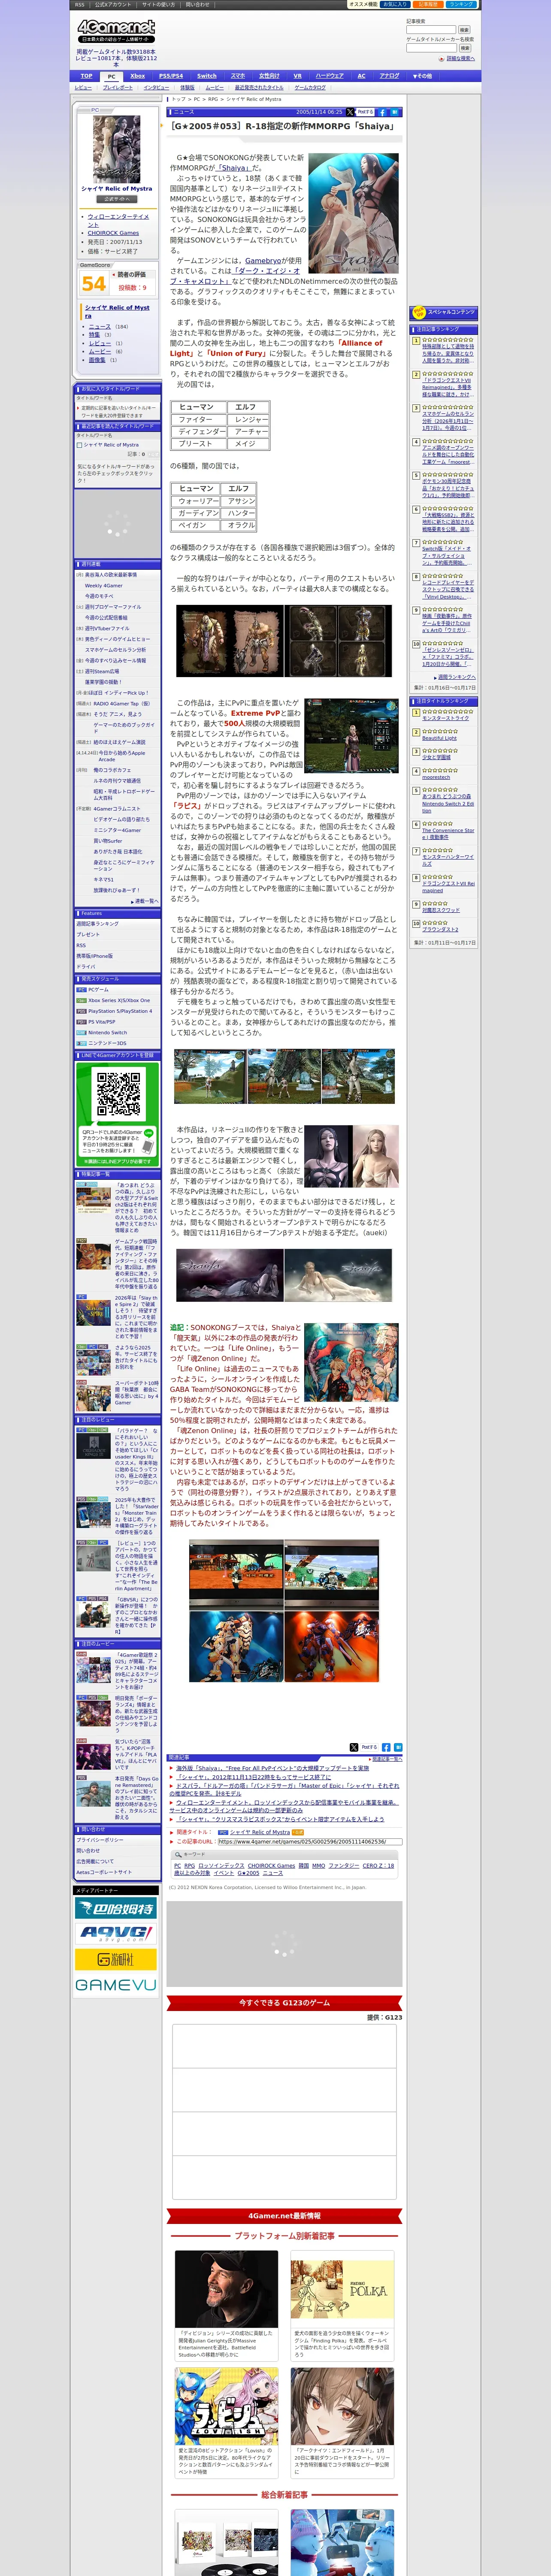Open the robot concept art thumbnail
Viewport: 551px width, 2576px height.
[237, 1646]
